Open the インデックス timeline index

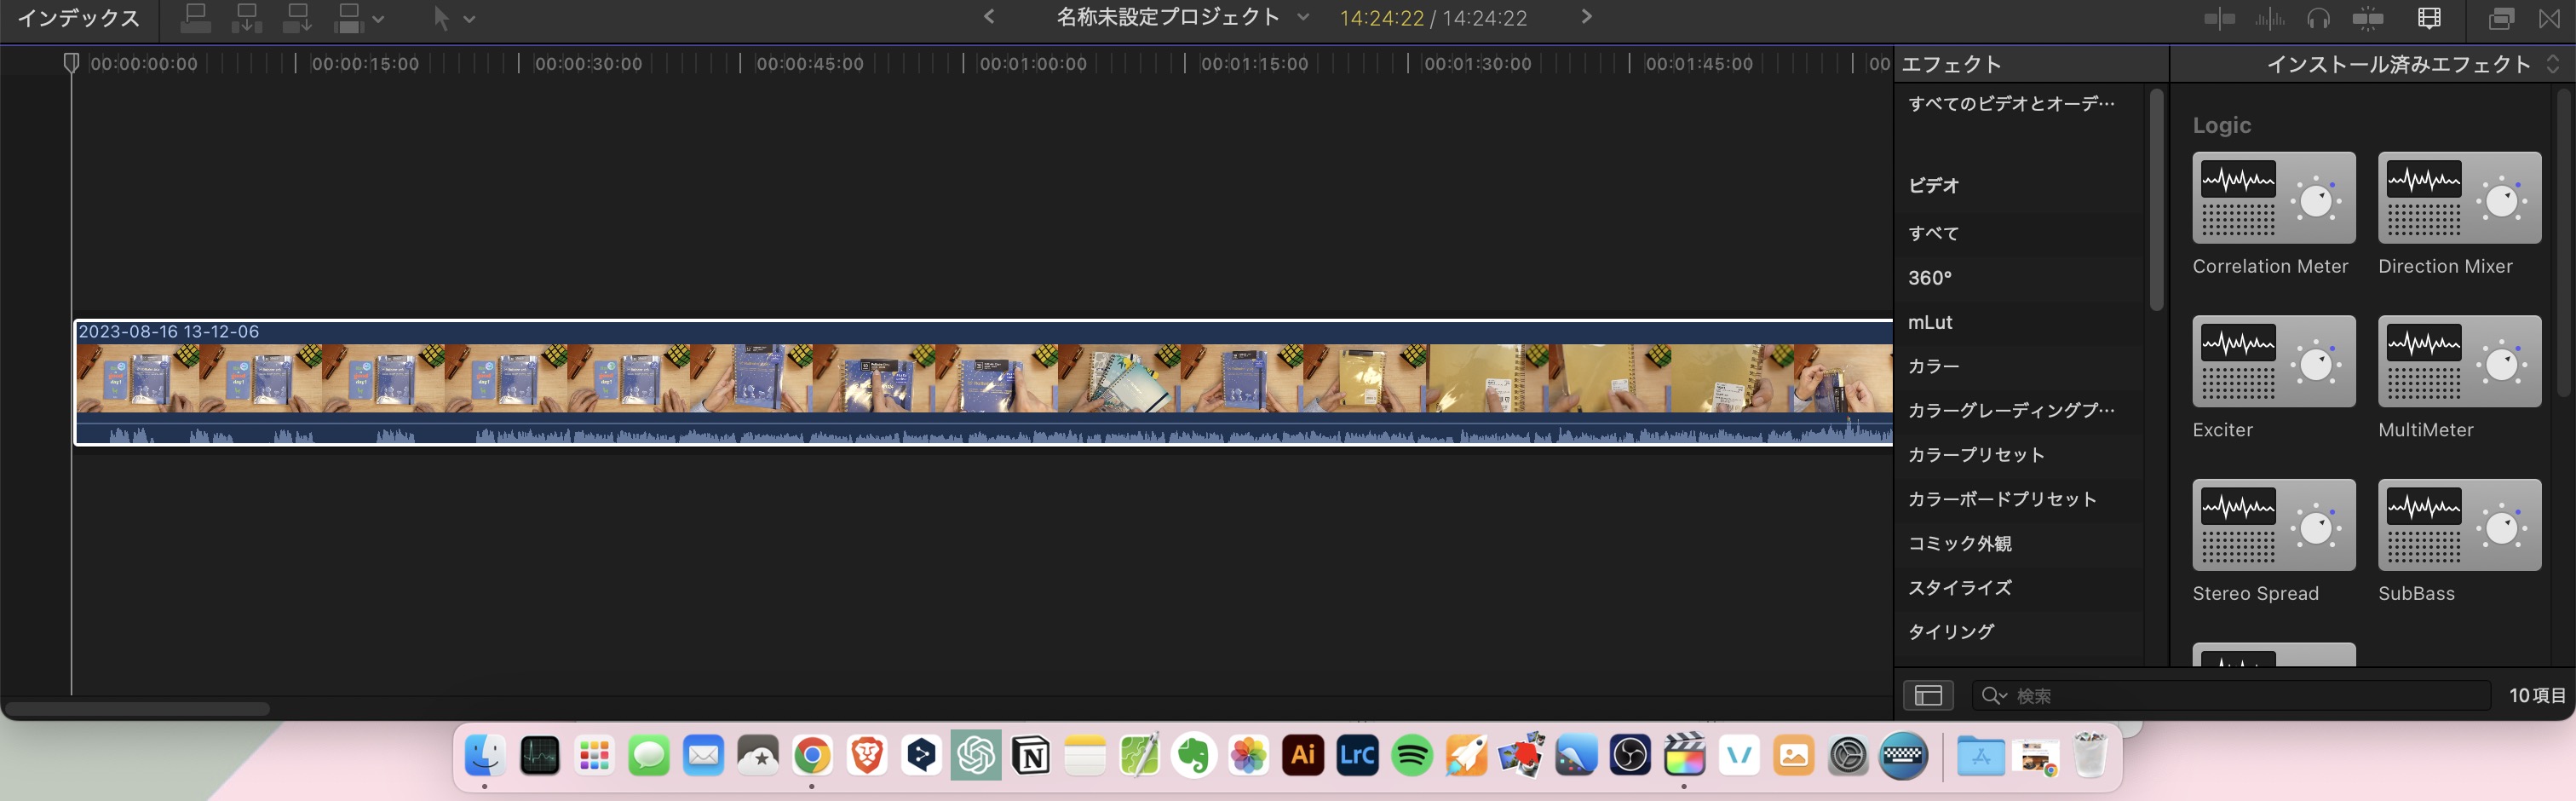(78, 18)
